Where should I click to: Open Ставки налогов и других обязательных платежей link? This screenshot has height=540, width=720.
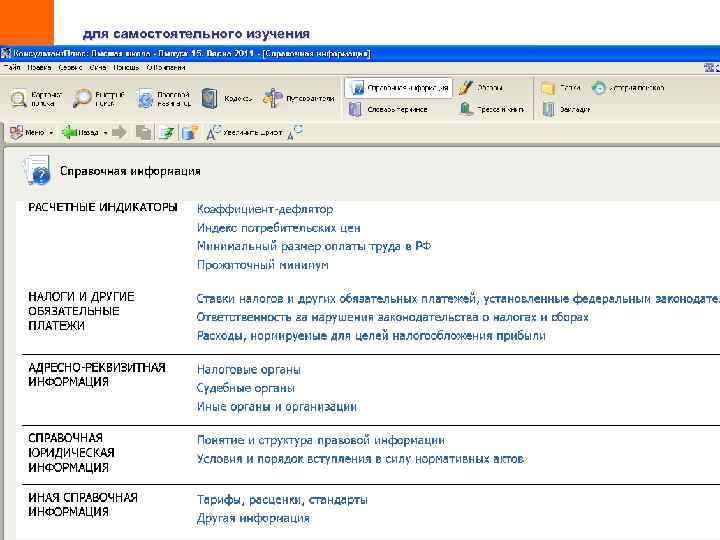(x=458, y=298)
